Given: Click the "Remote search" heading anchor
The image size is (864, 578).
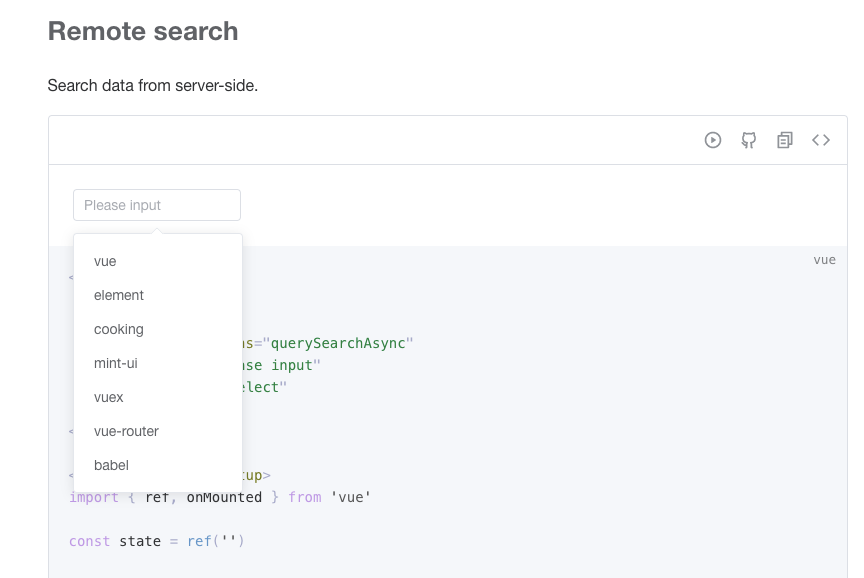Looking at the screenshot, I should click(x=143, y=31).
